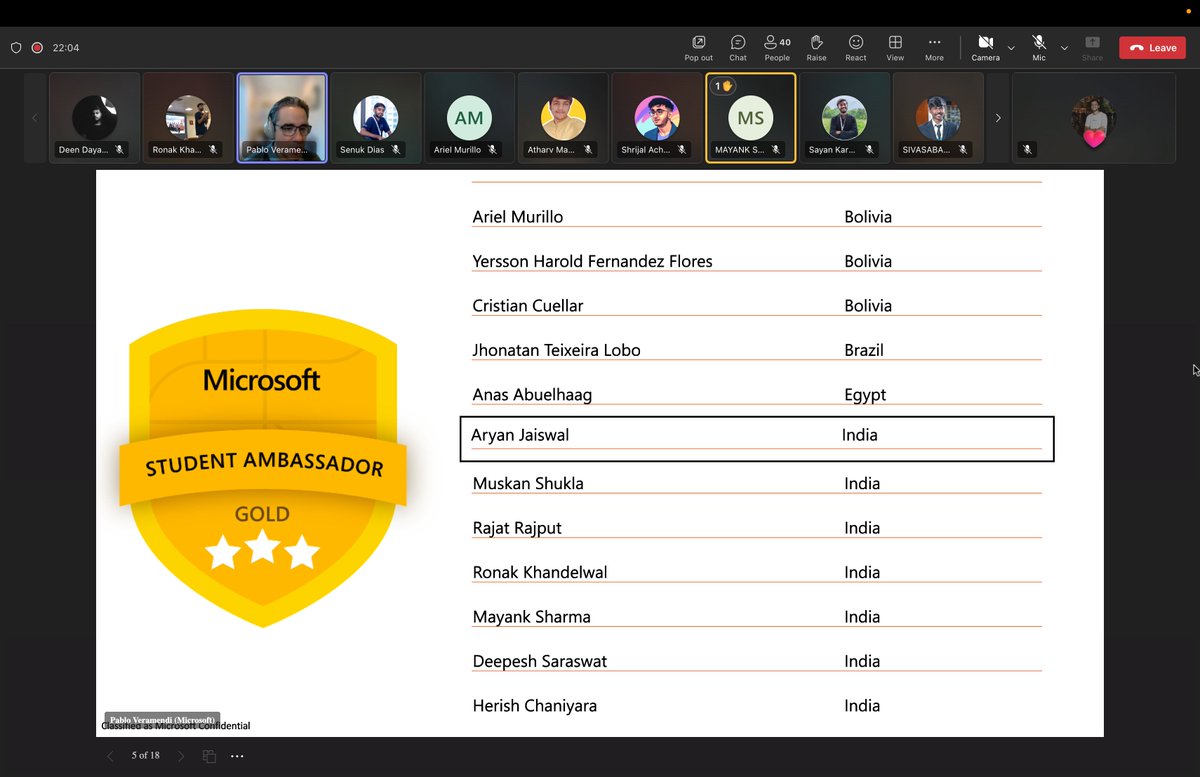Select Sayan Kar participant tile

(844, 118)
